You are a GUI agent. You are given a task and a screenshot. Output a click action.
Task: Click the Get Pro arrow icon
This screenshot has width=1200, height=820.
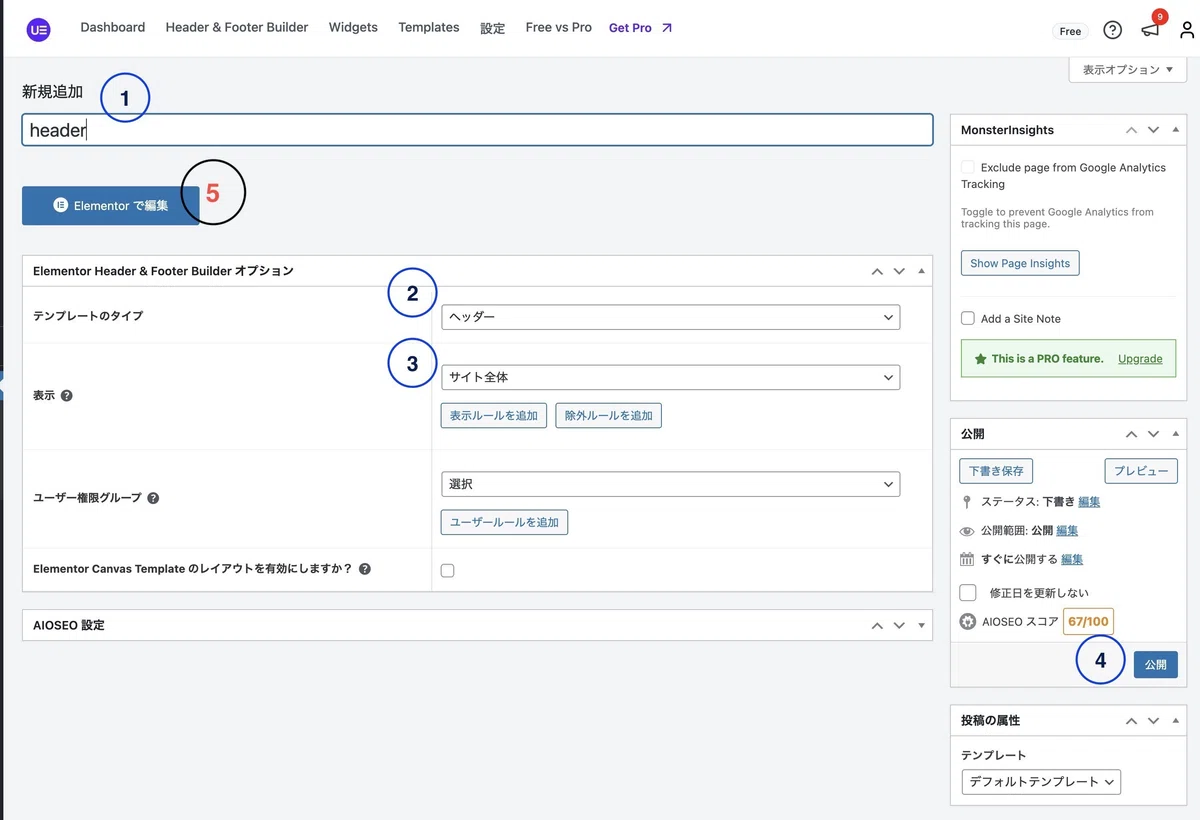pos(667,28)
